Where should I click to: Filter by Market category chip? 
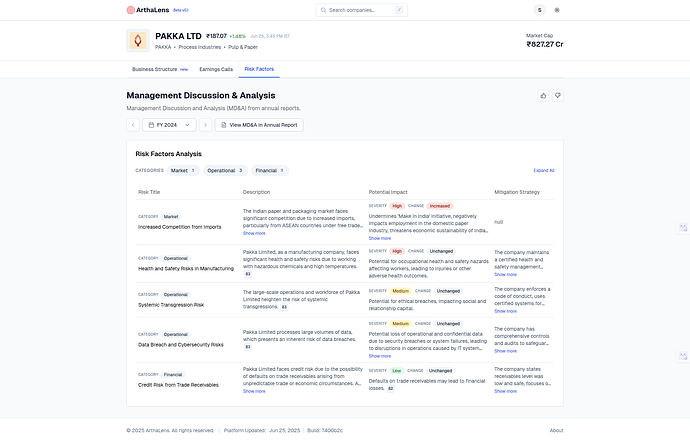(183, 170)
